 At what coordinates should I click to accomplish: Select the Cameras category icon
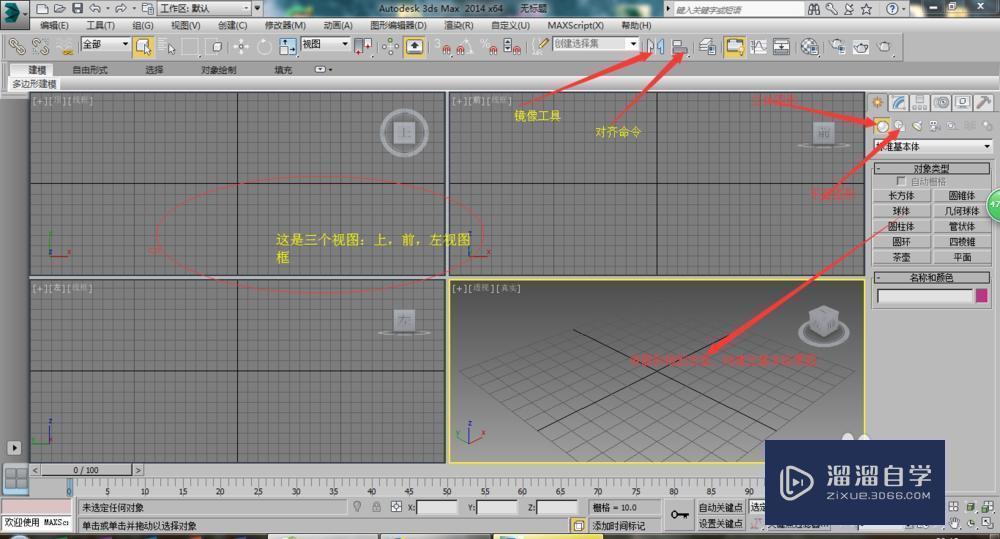[x=934, y=126]
